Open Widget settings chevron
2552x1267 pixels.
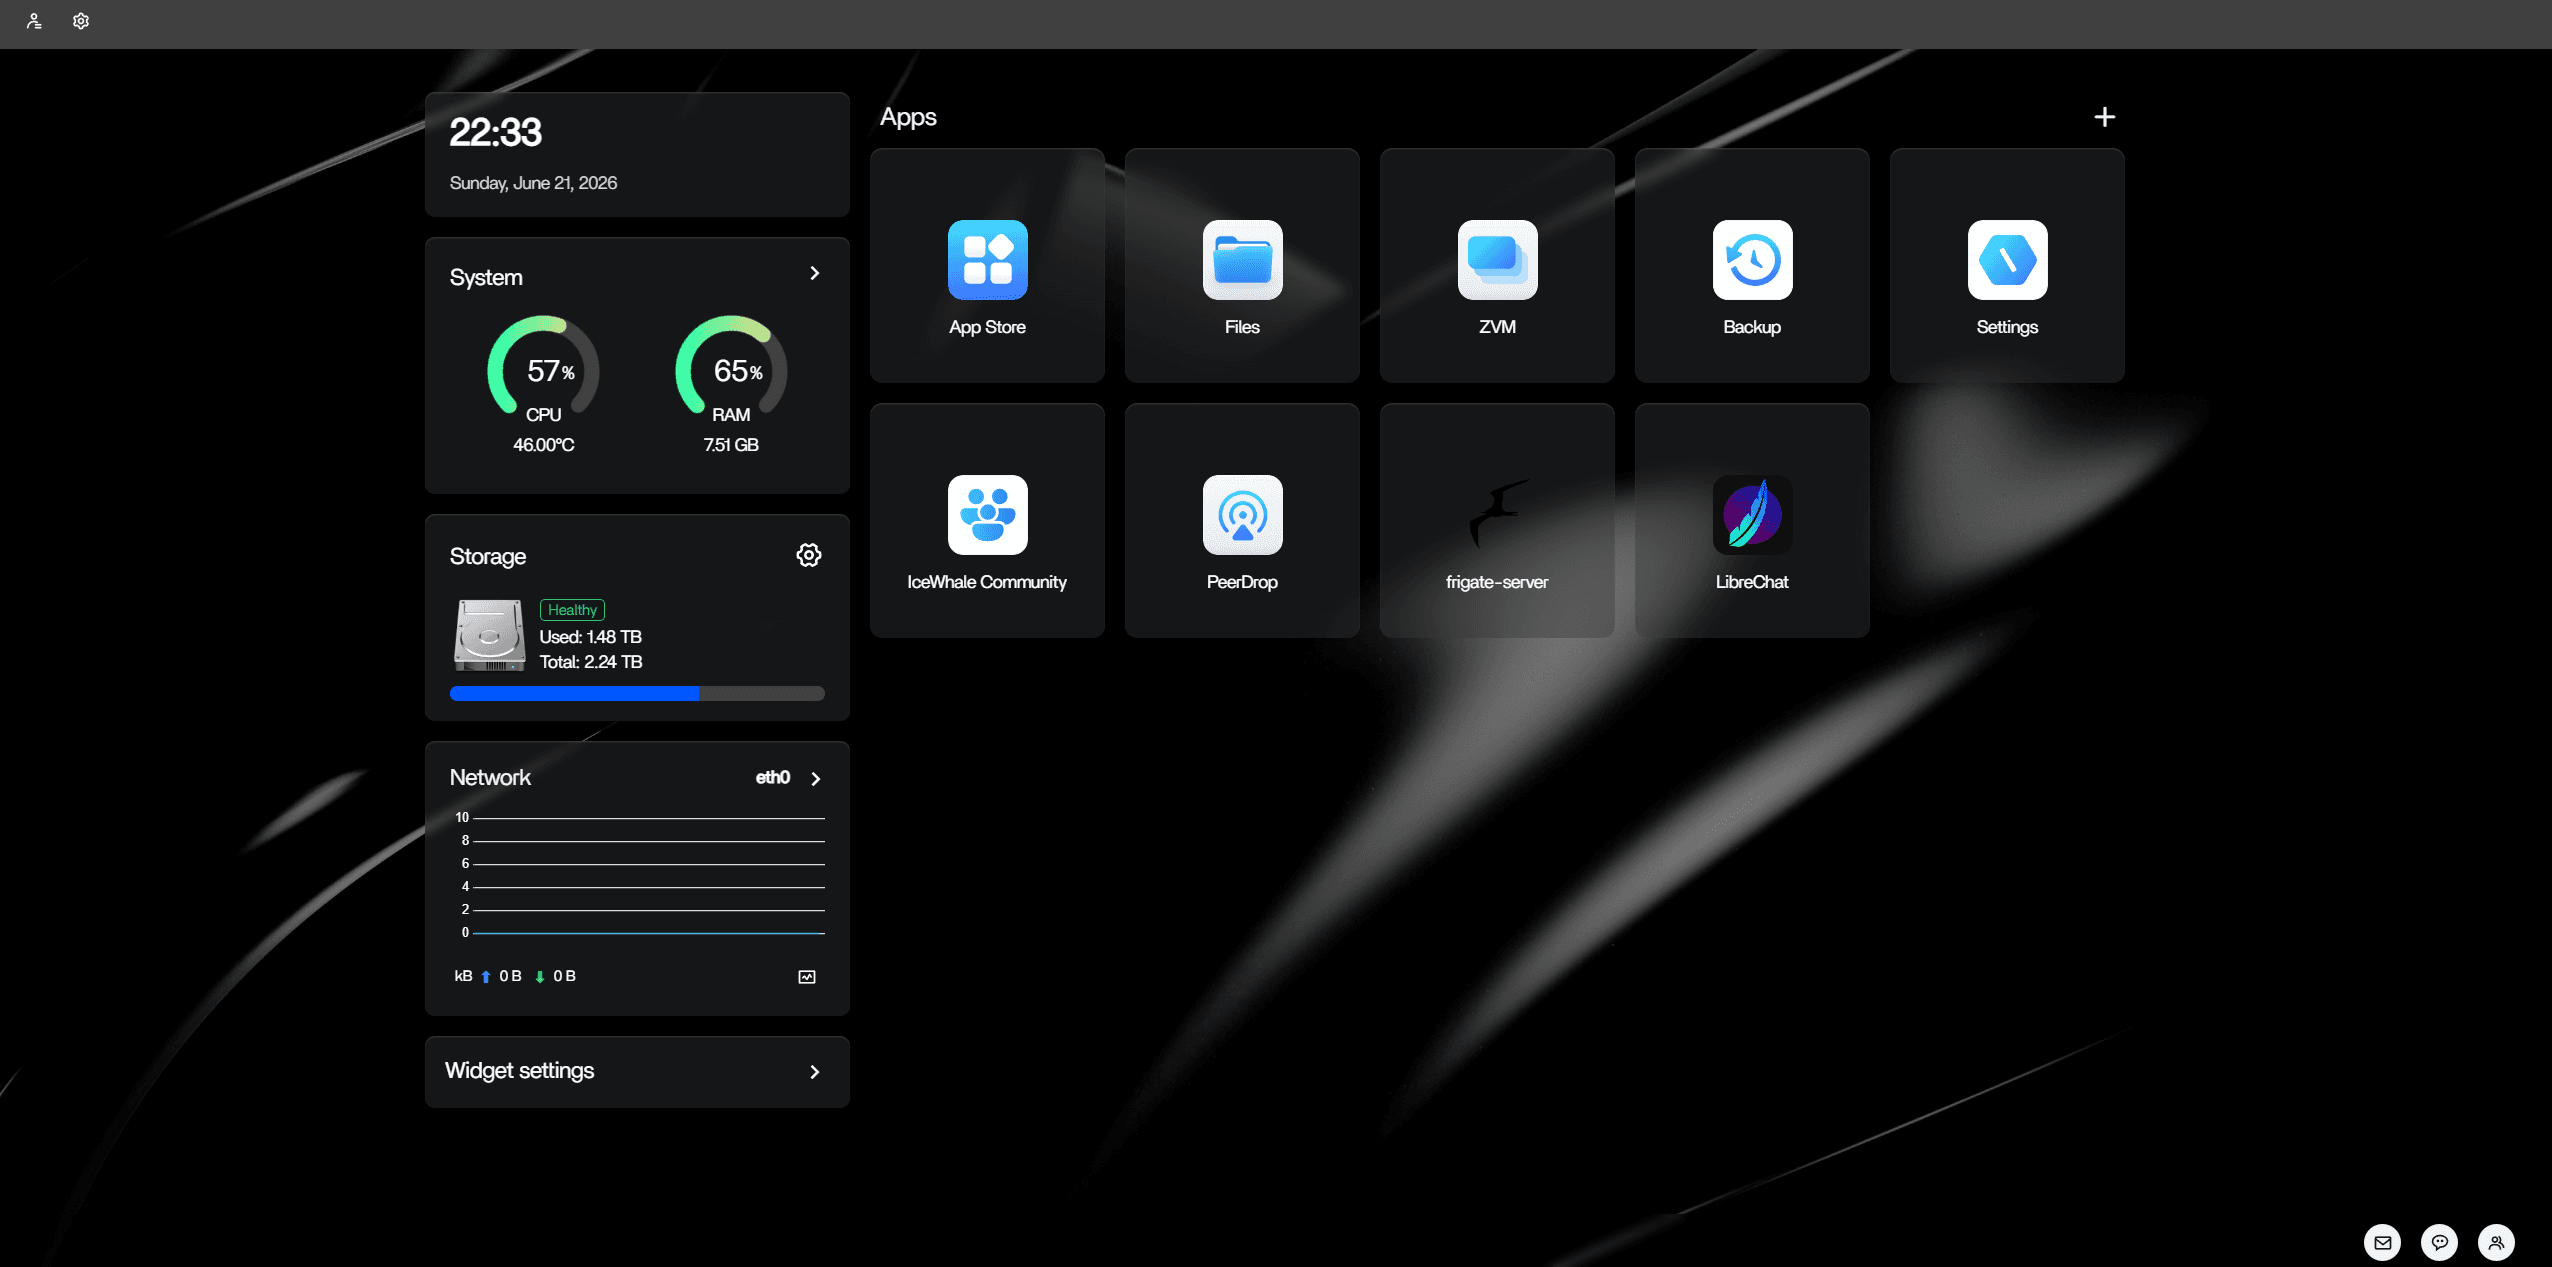815,1072
